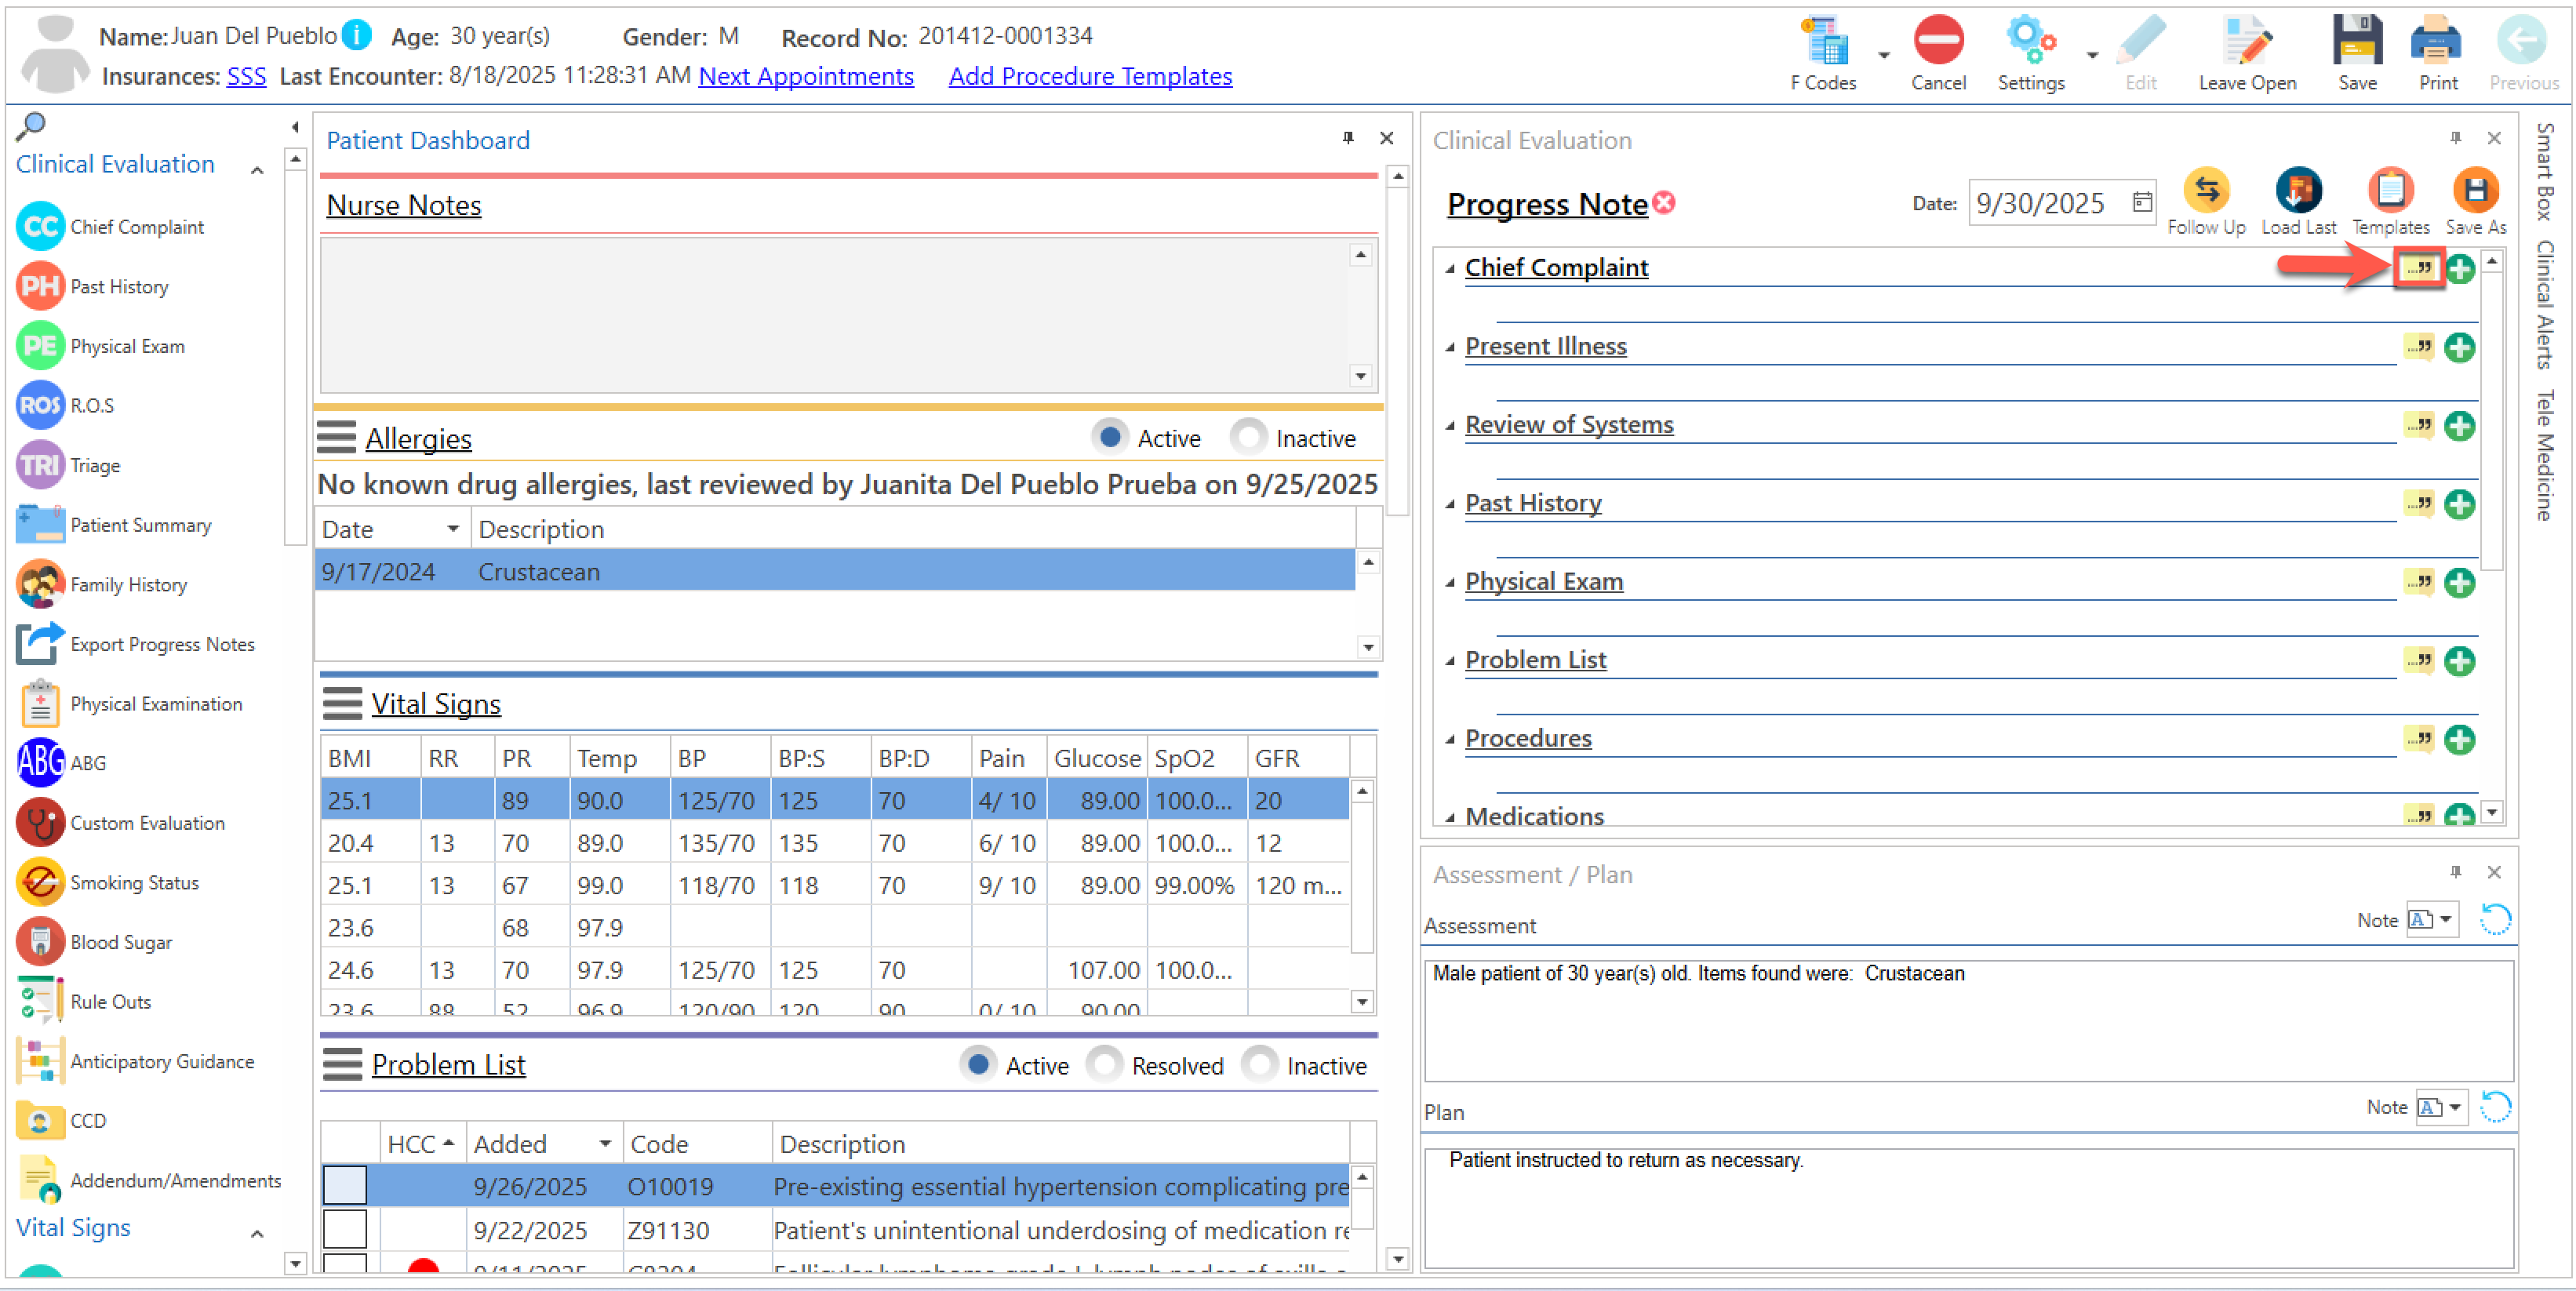The width and height of the screenshot is (2576, 1291).
Task: Open the Templates icon in Progress Note
Action: point(2390,191)
